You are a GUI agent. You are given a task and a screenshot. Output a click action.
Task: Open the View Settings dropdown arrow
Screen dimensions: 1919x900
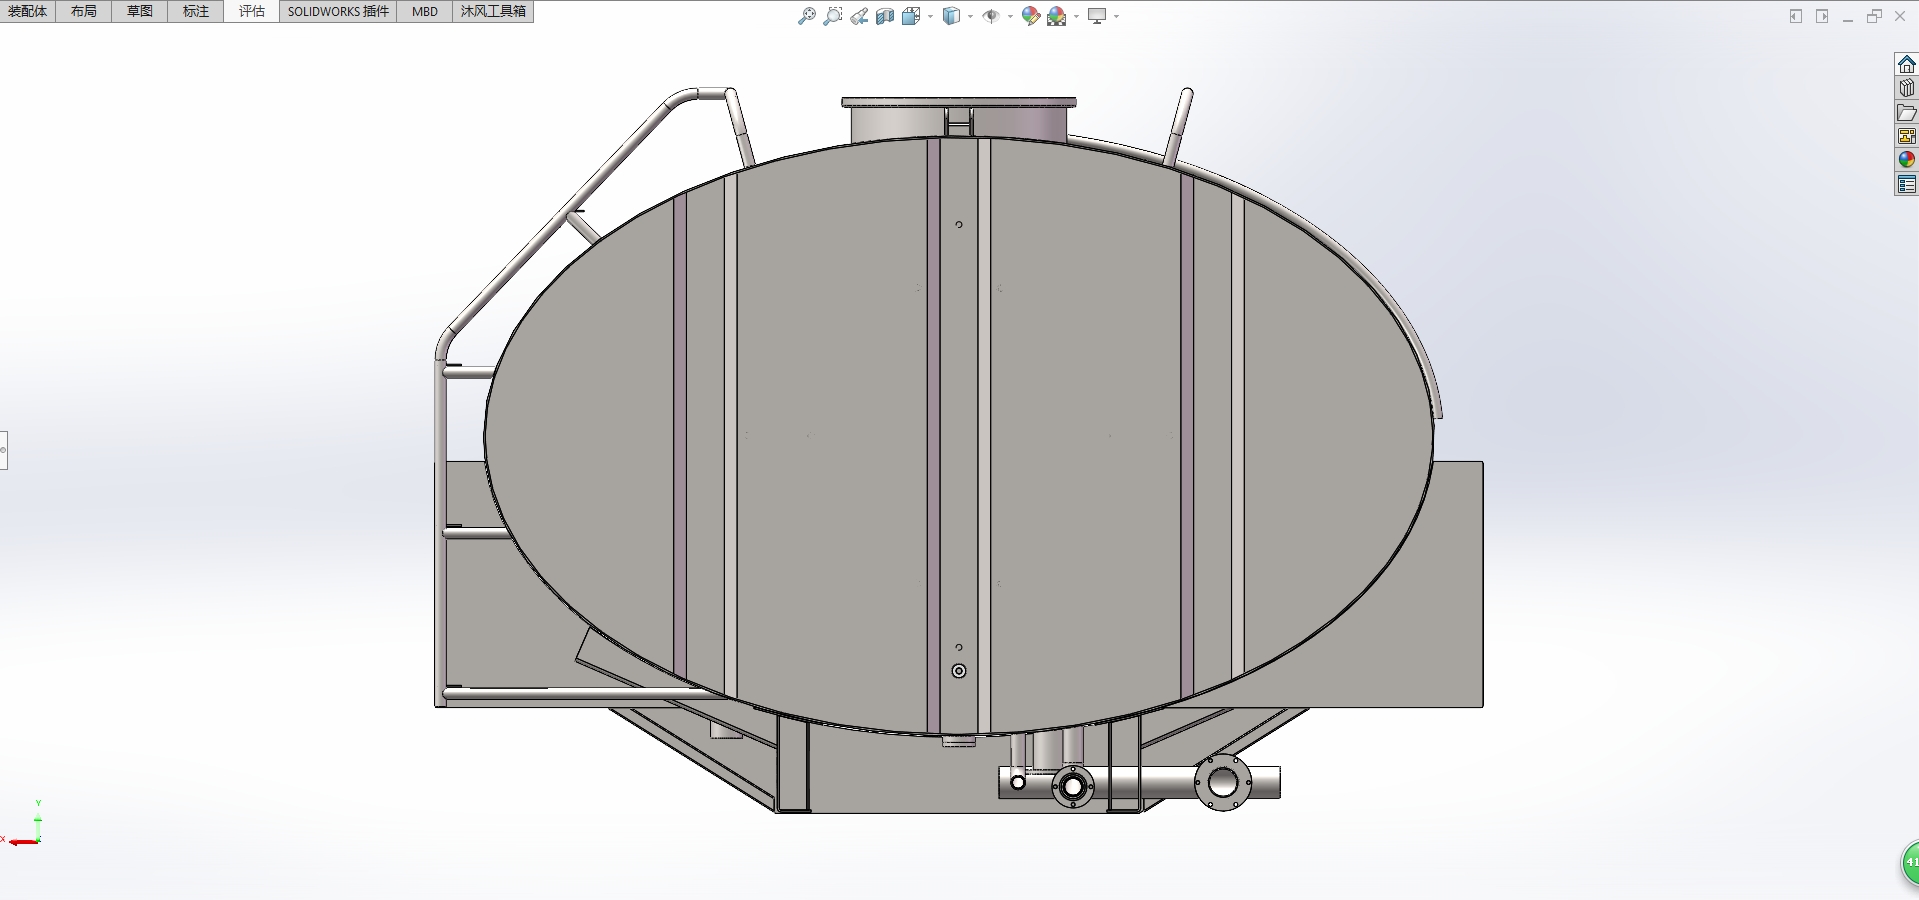click(x=1117, y=16)
